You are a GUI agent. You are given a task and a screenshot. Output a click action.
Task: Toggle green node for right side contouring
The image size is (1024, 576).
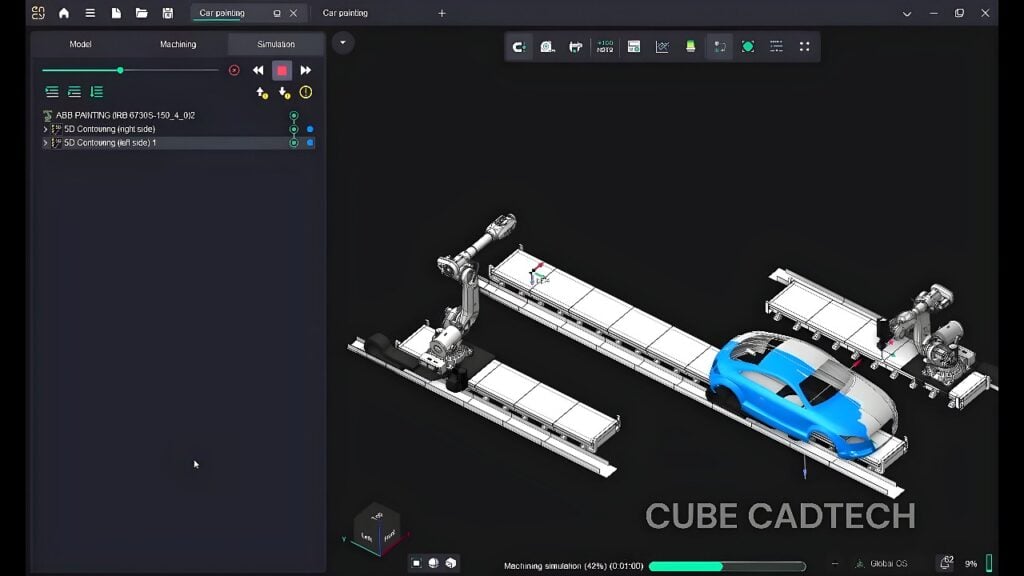pos(294,129)
